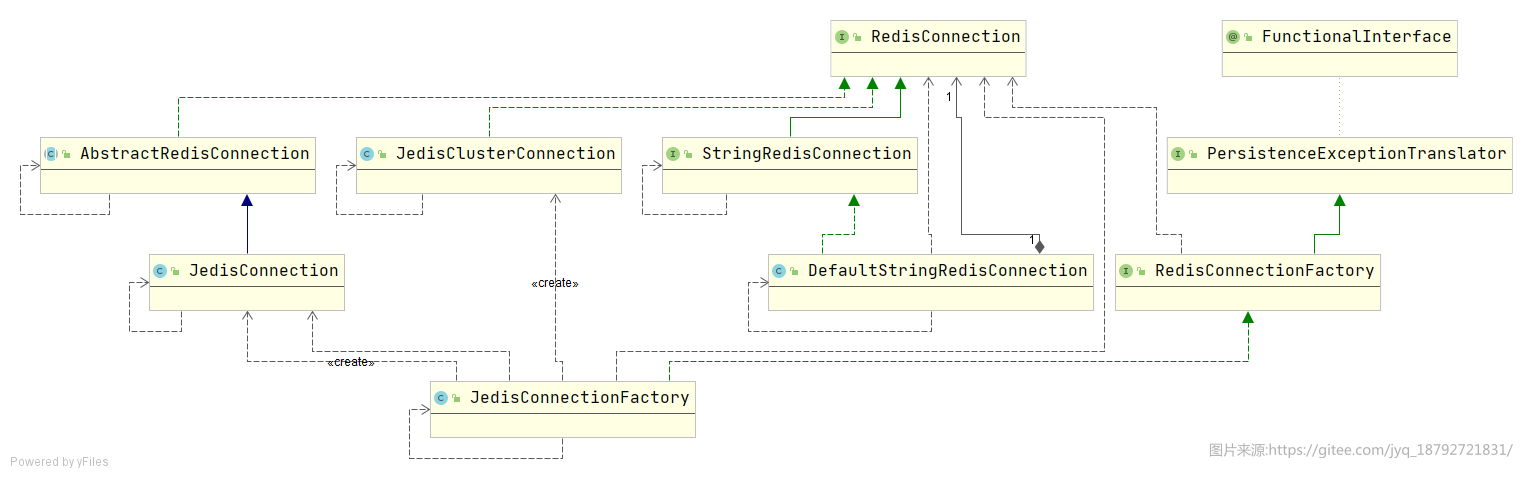Click the JedisConnection class icon
The image size is (1533, 478).
point(159,271)
